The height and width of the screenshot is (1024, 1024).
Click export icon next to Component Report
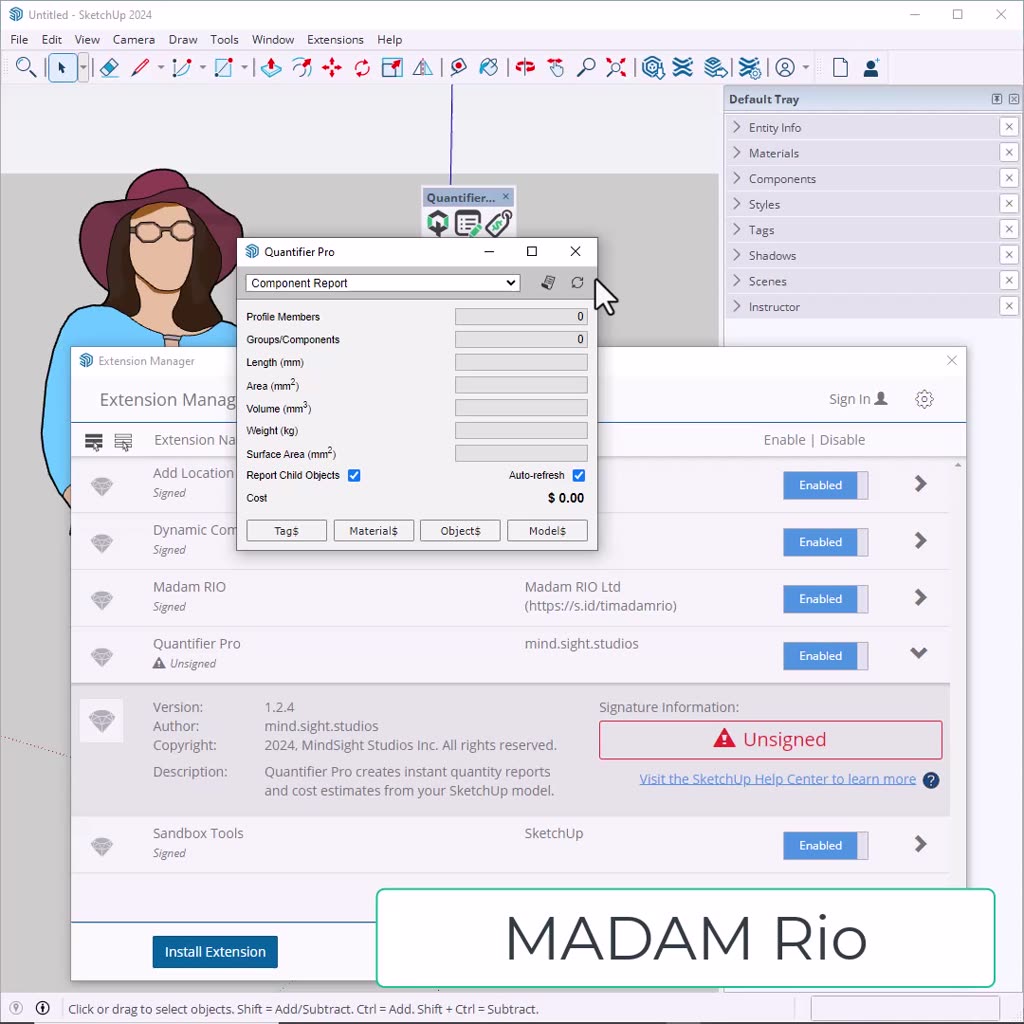point(548,283)
